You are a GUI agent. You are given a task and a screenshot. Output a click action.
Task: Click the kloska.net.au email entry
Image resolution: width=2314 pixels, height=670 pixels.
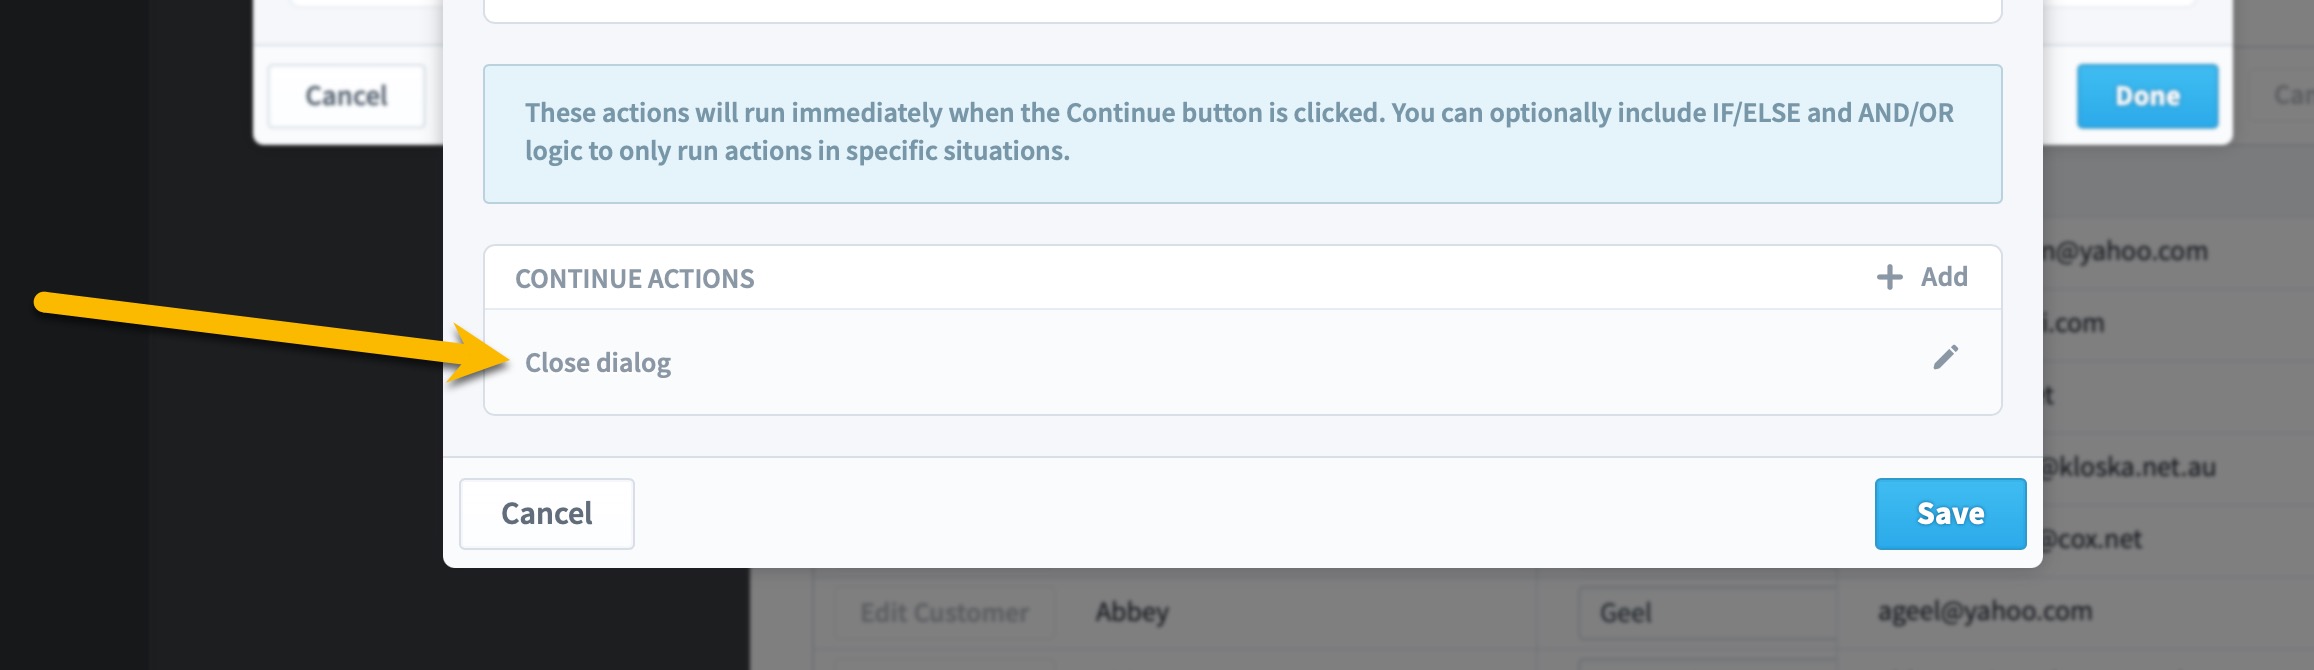(x=2129, y=467)
